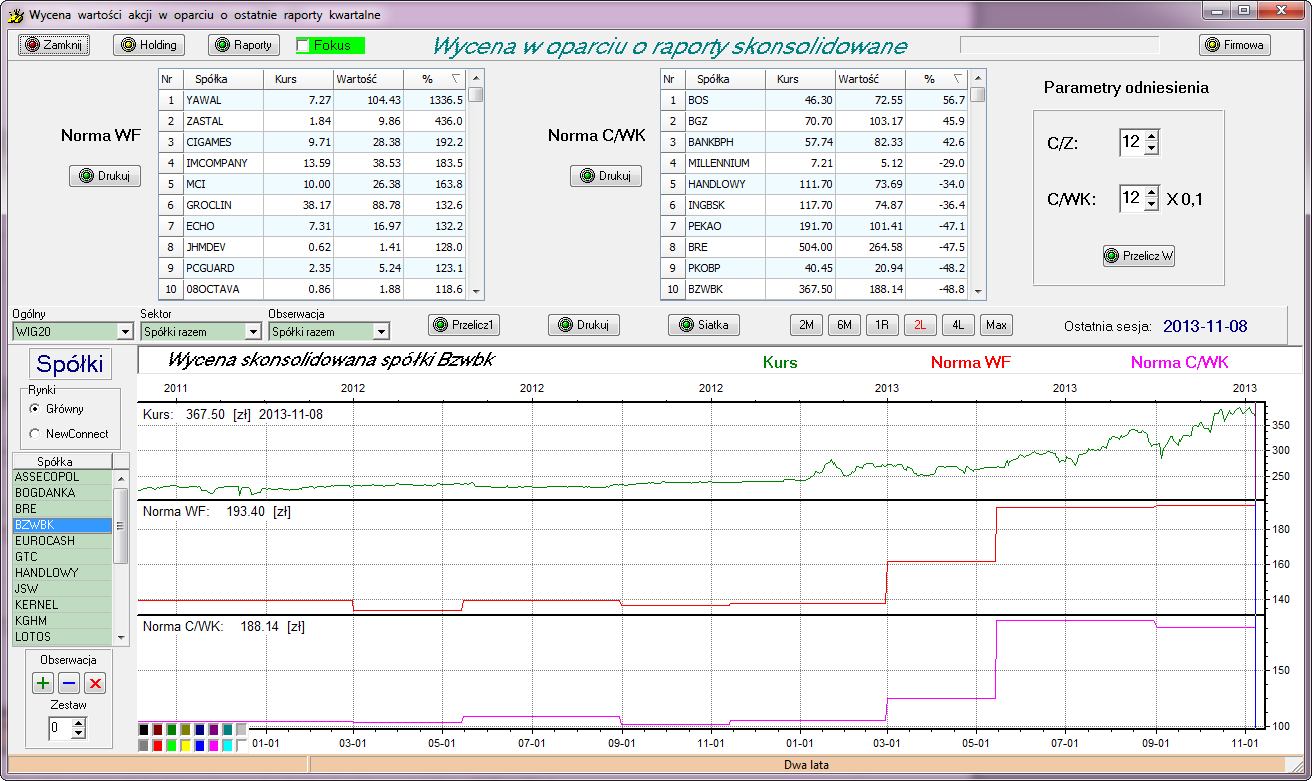Screen dimensions: 1312x781
Task: Open the Obserwacja dropdown above chart
Action: [381, 332]
